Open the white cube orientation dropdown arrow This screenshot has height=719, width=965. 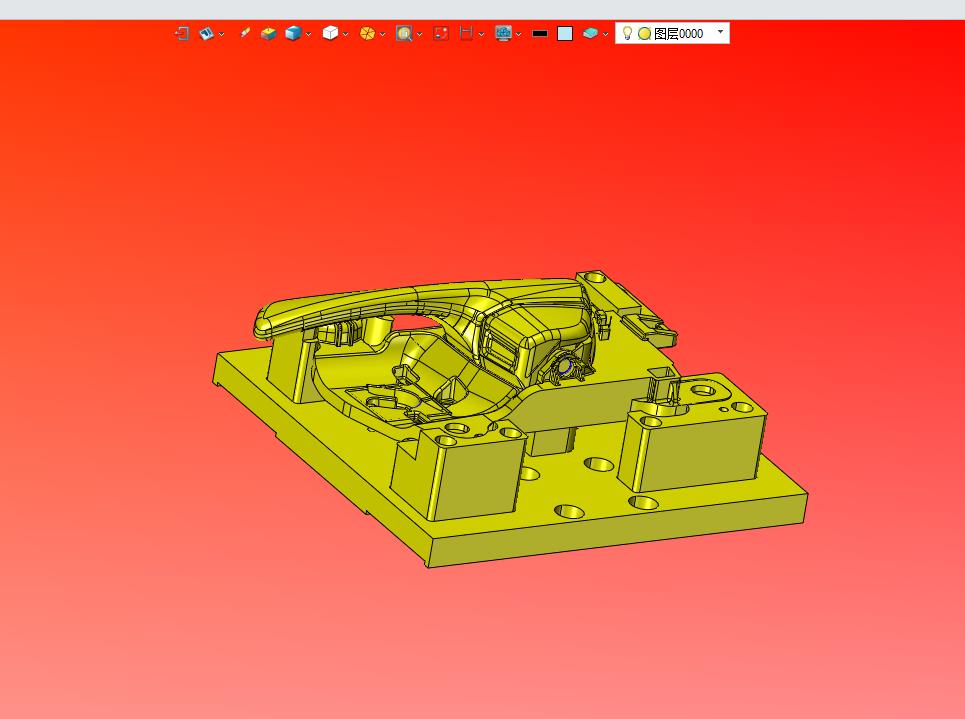click(345, 34)
